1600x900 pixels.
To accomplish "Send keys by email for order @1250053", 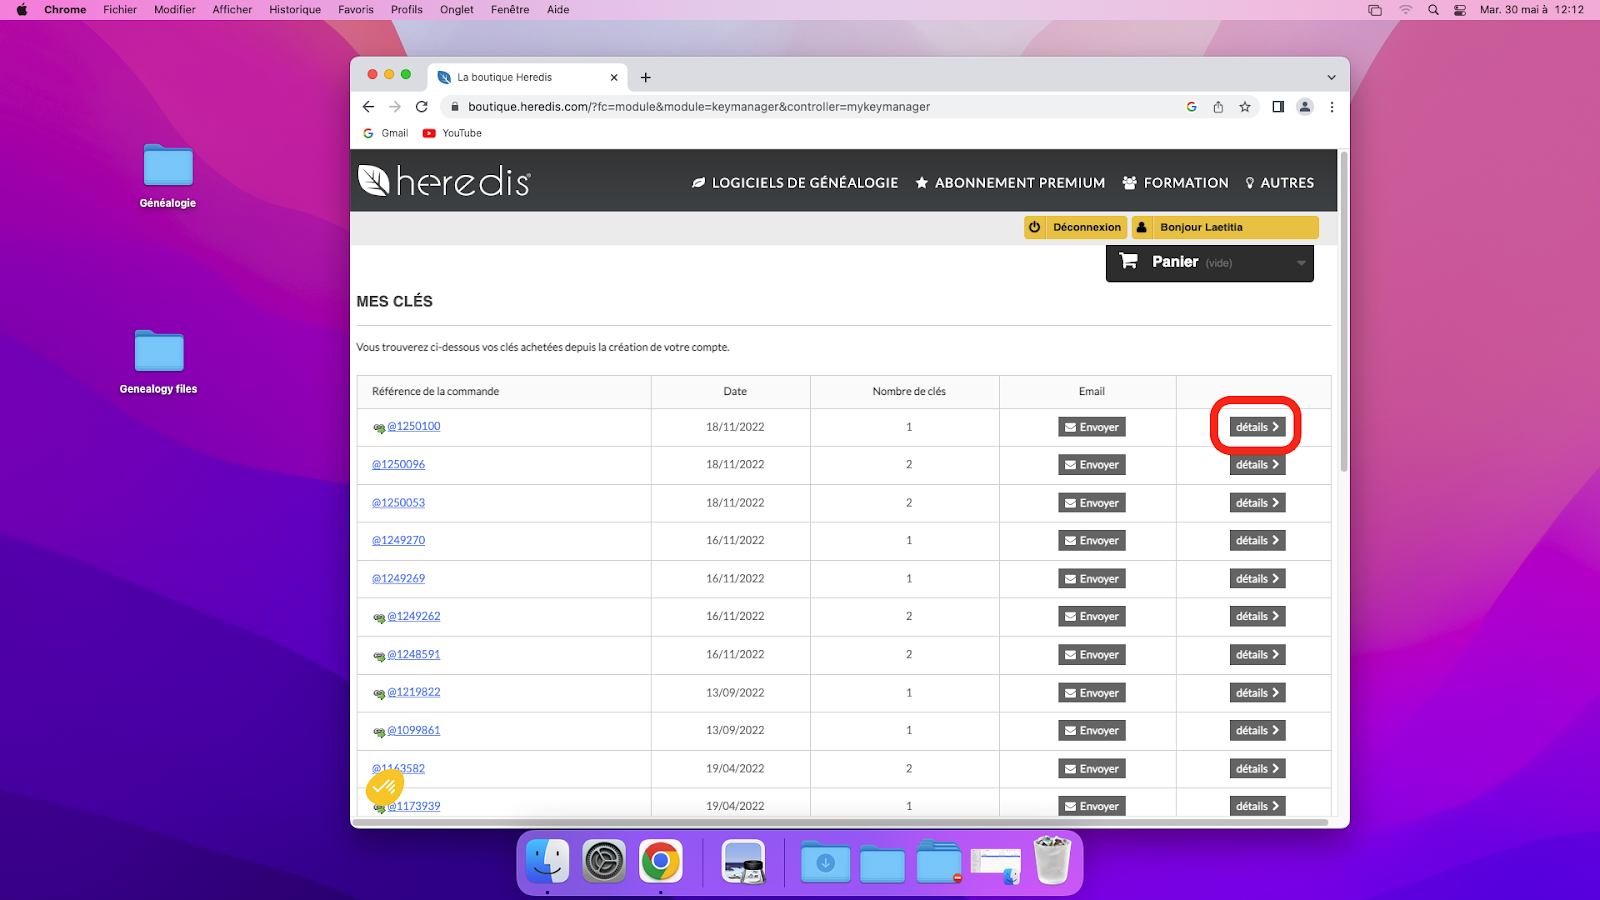I will coord(1092,503).
